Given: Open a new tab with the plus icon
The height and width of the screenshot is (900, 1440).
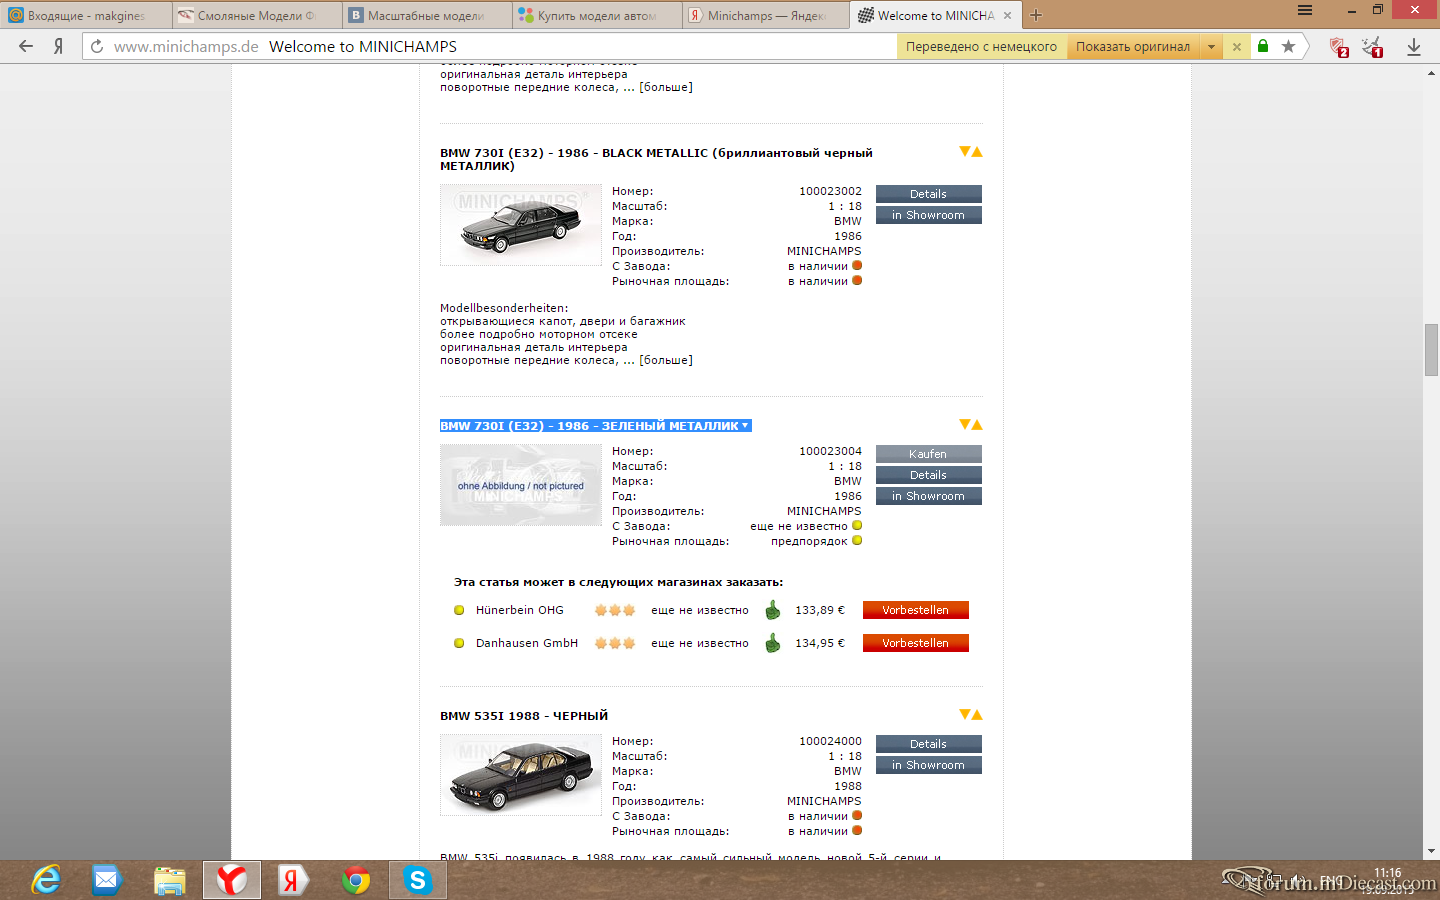Looking at the screenshot, I should pos(1036,15).
